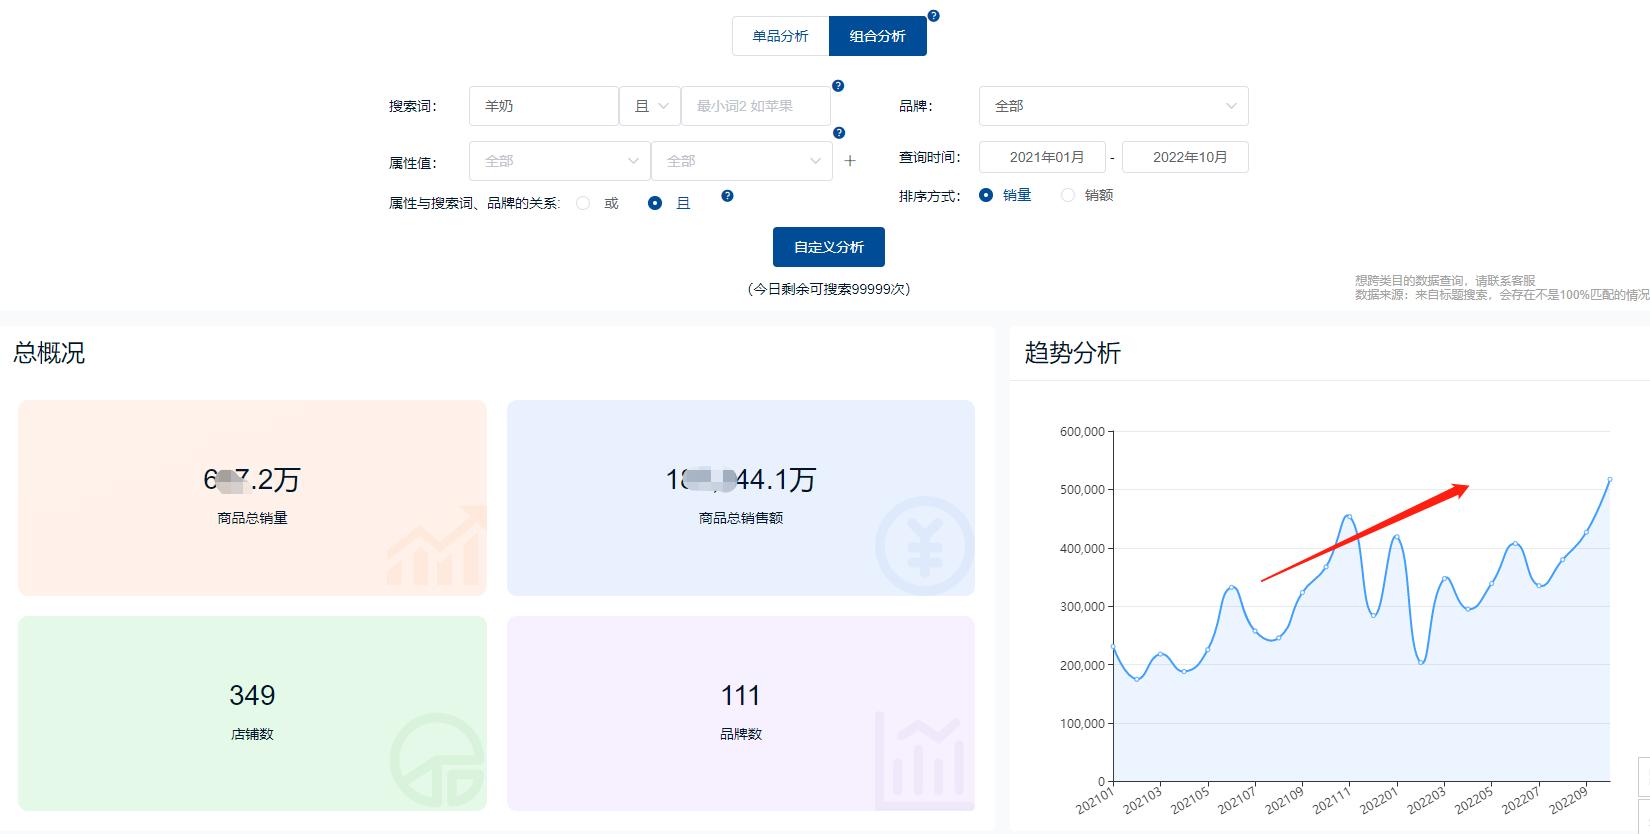
Task: Select 或 relation radio button
Action: [x=583, y=203]
